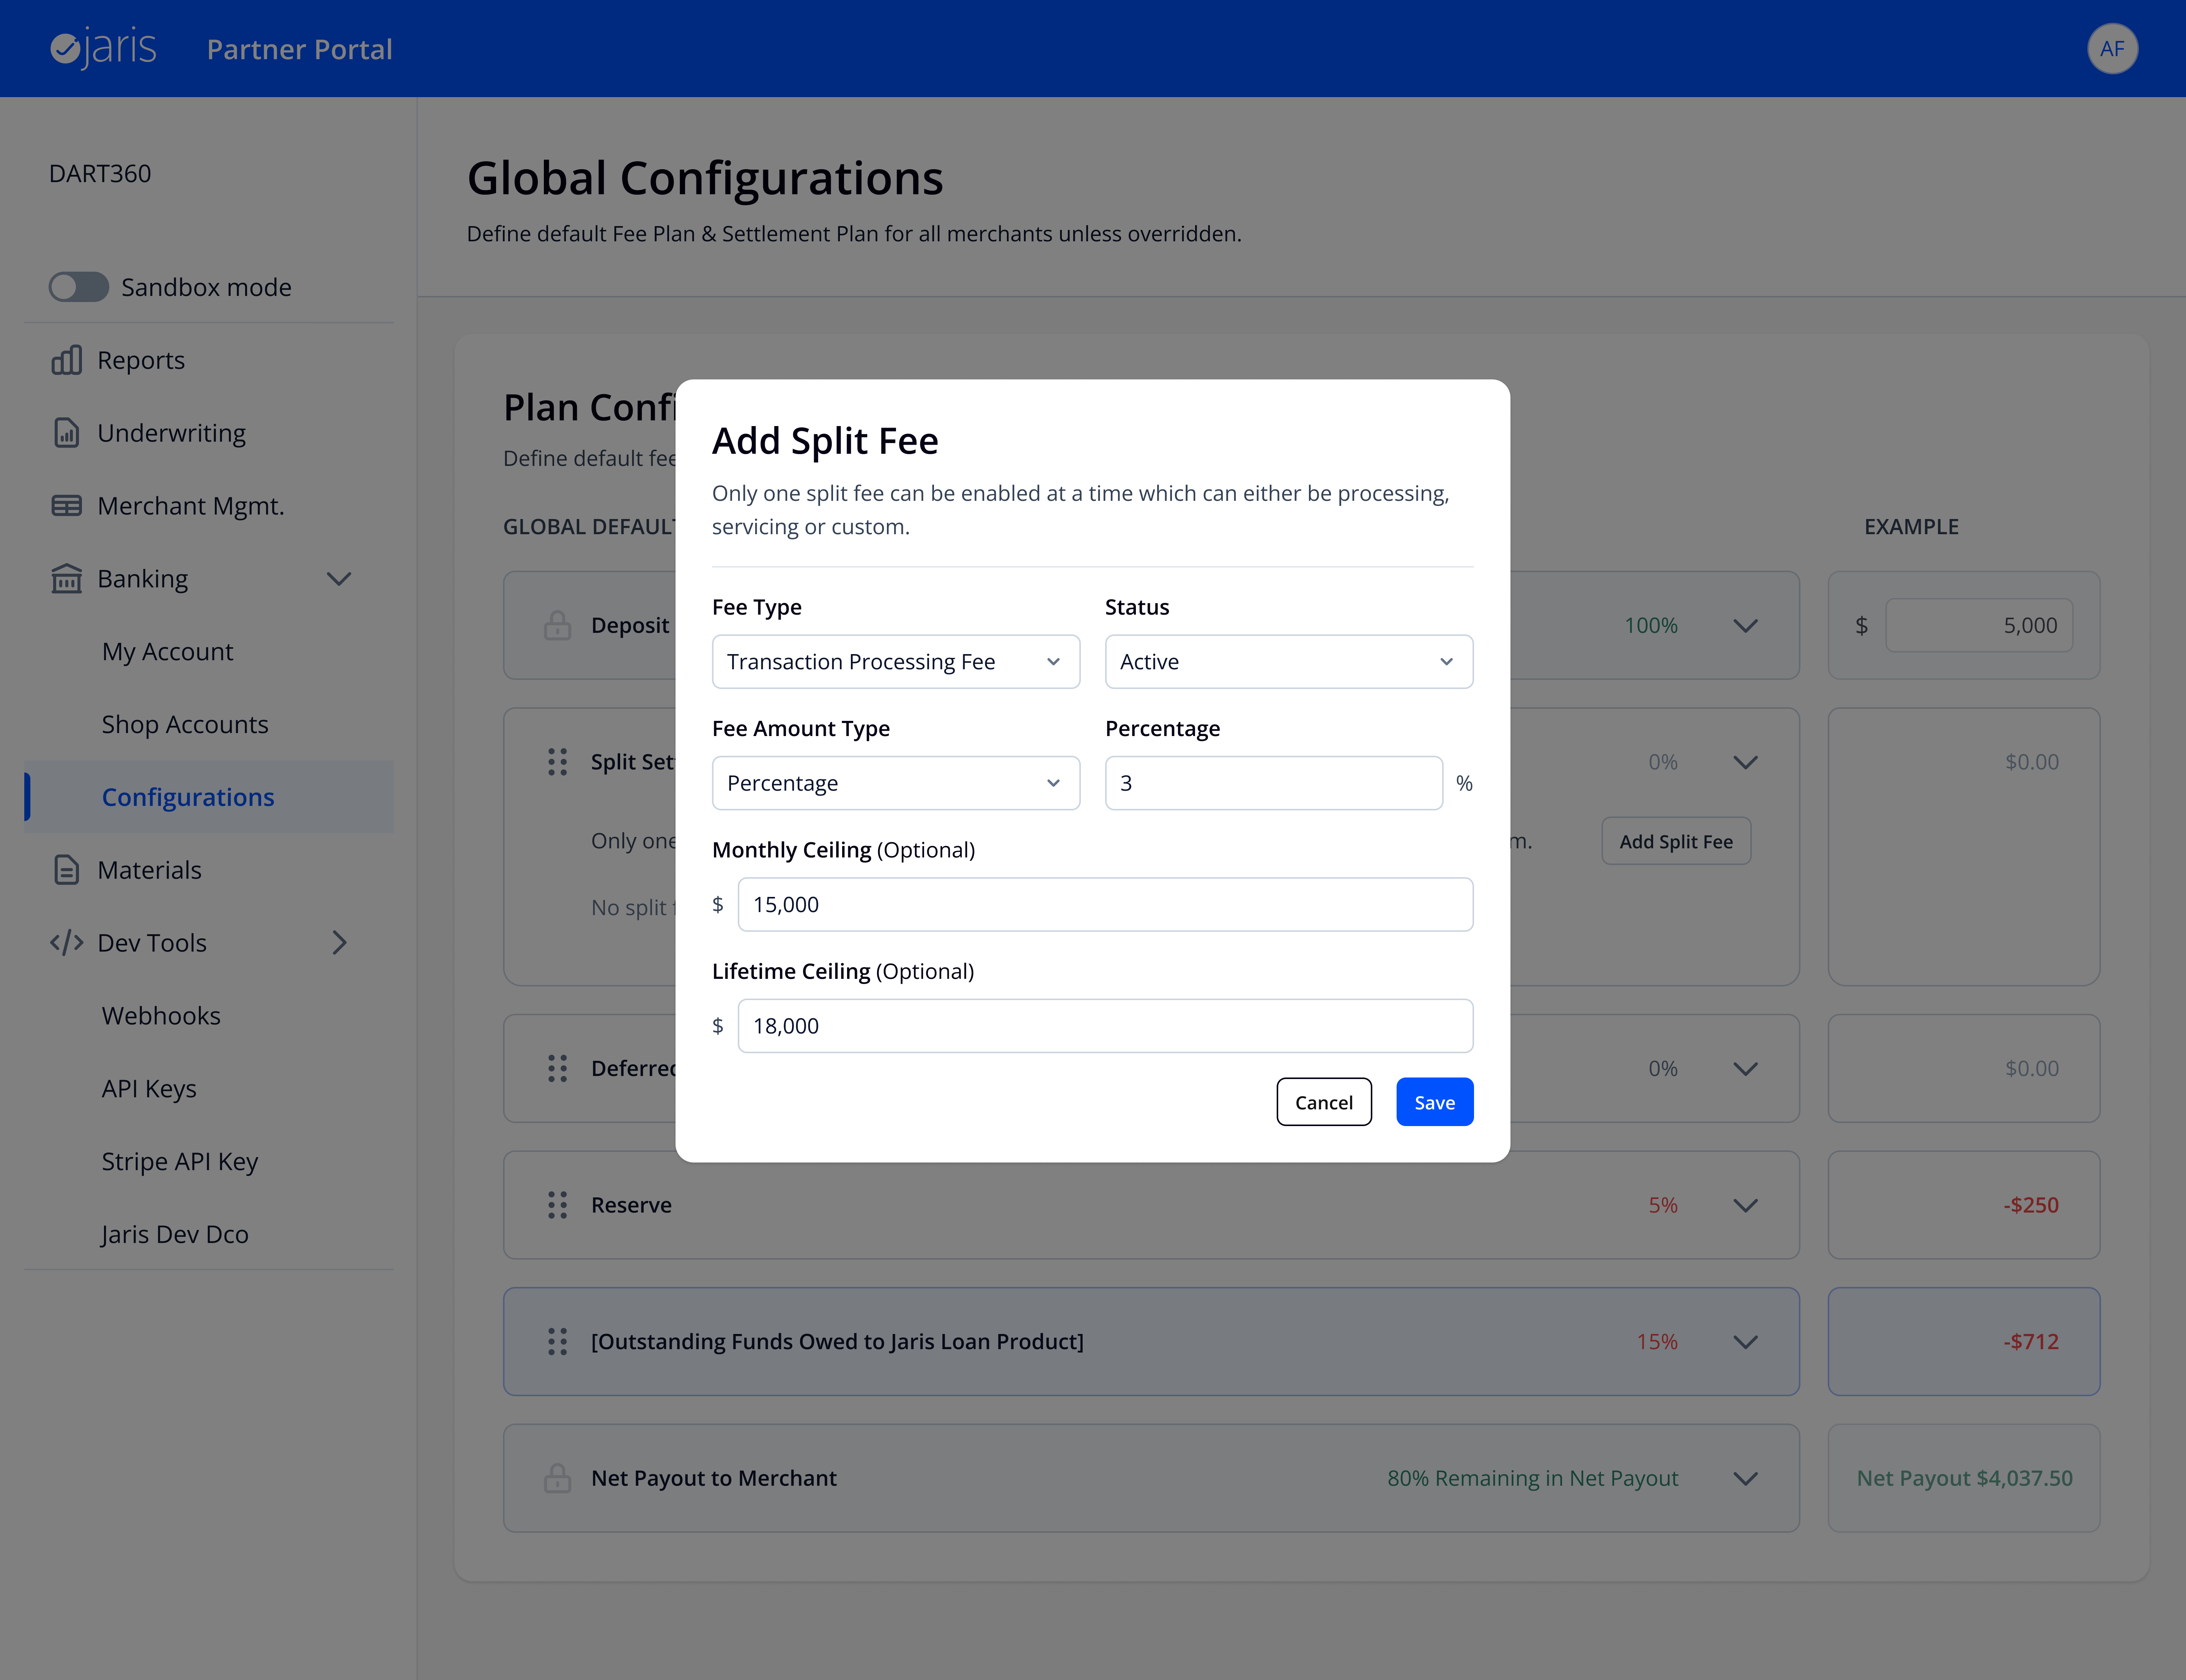Expand the Deposit row chevron

coord(1745,626)
